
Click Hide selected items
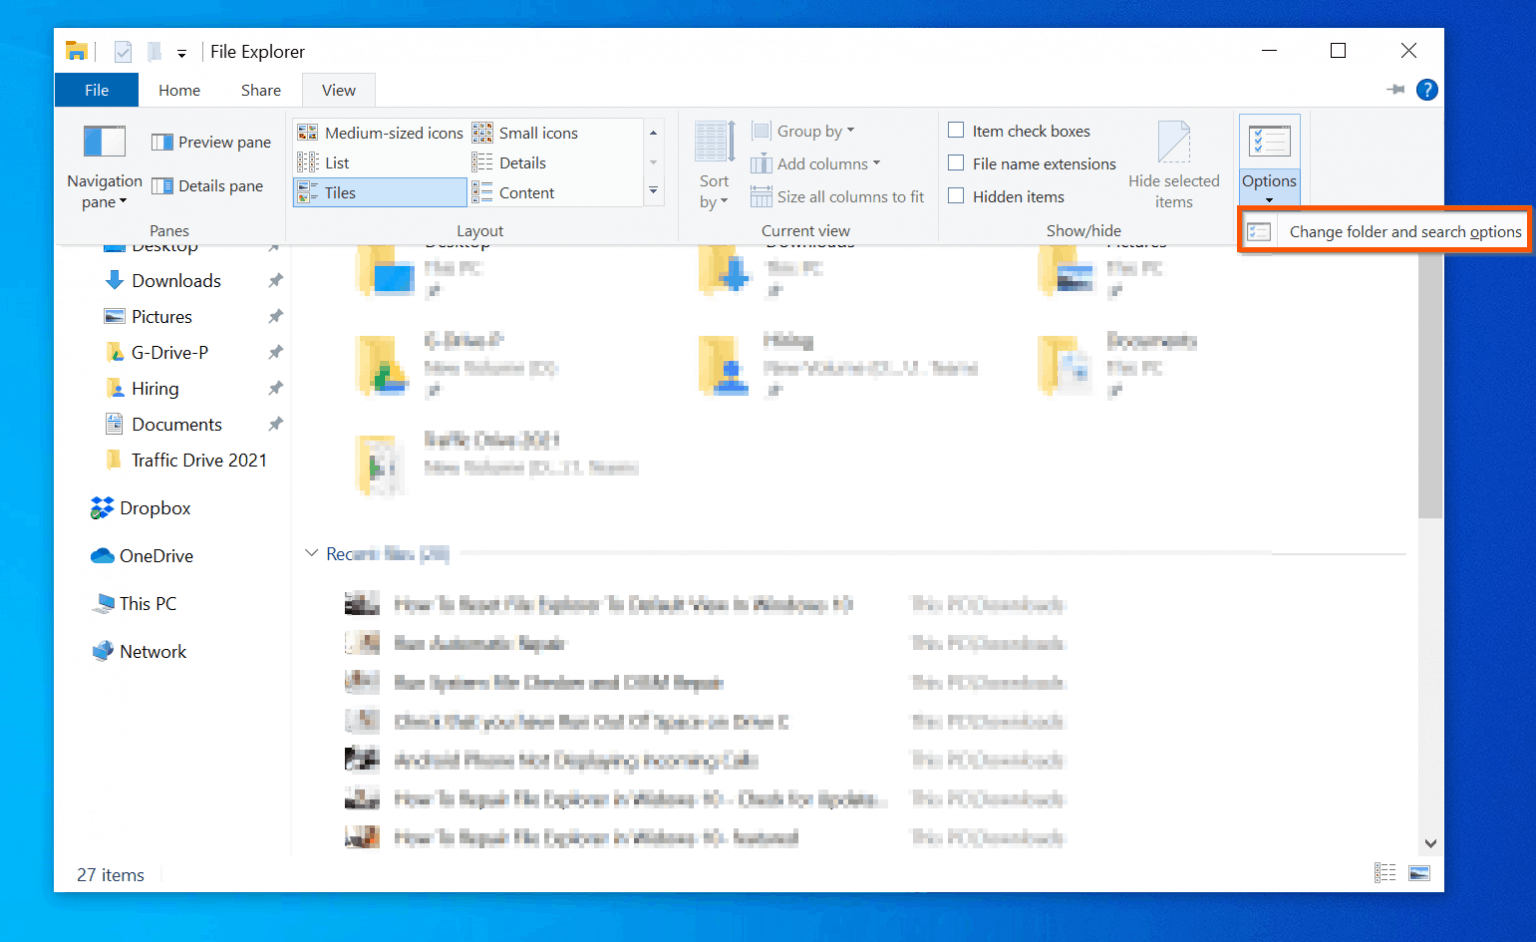tap(1174, 163)
